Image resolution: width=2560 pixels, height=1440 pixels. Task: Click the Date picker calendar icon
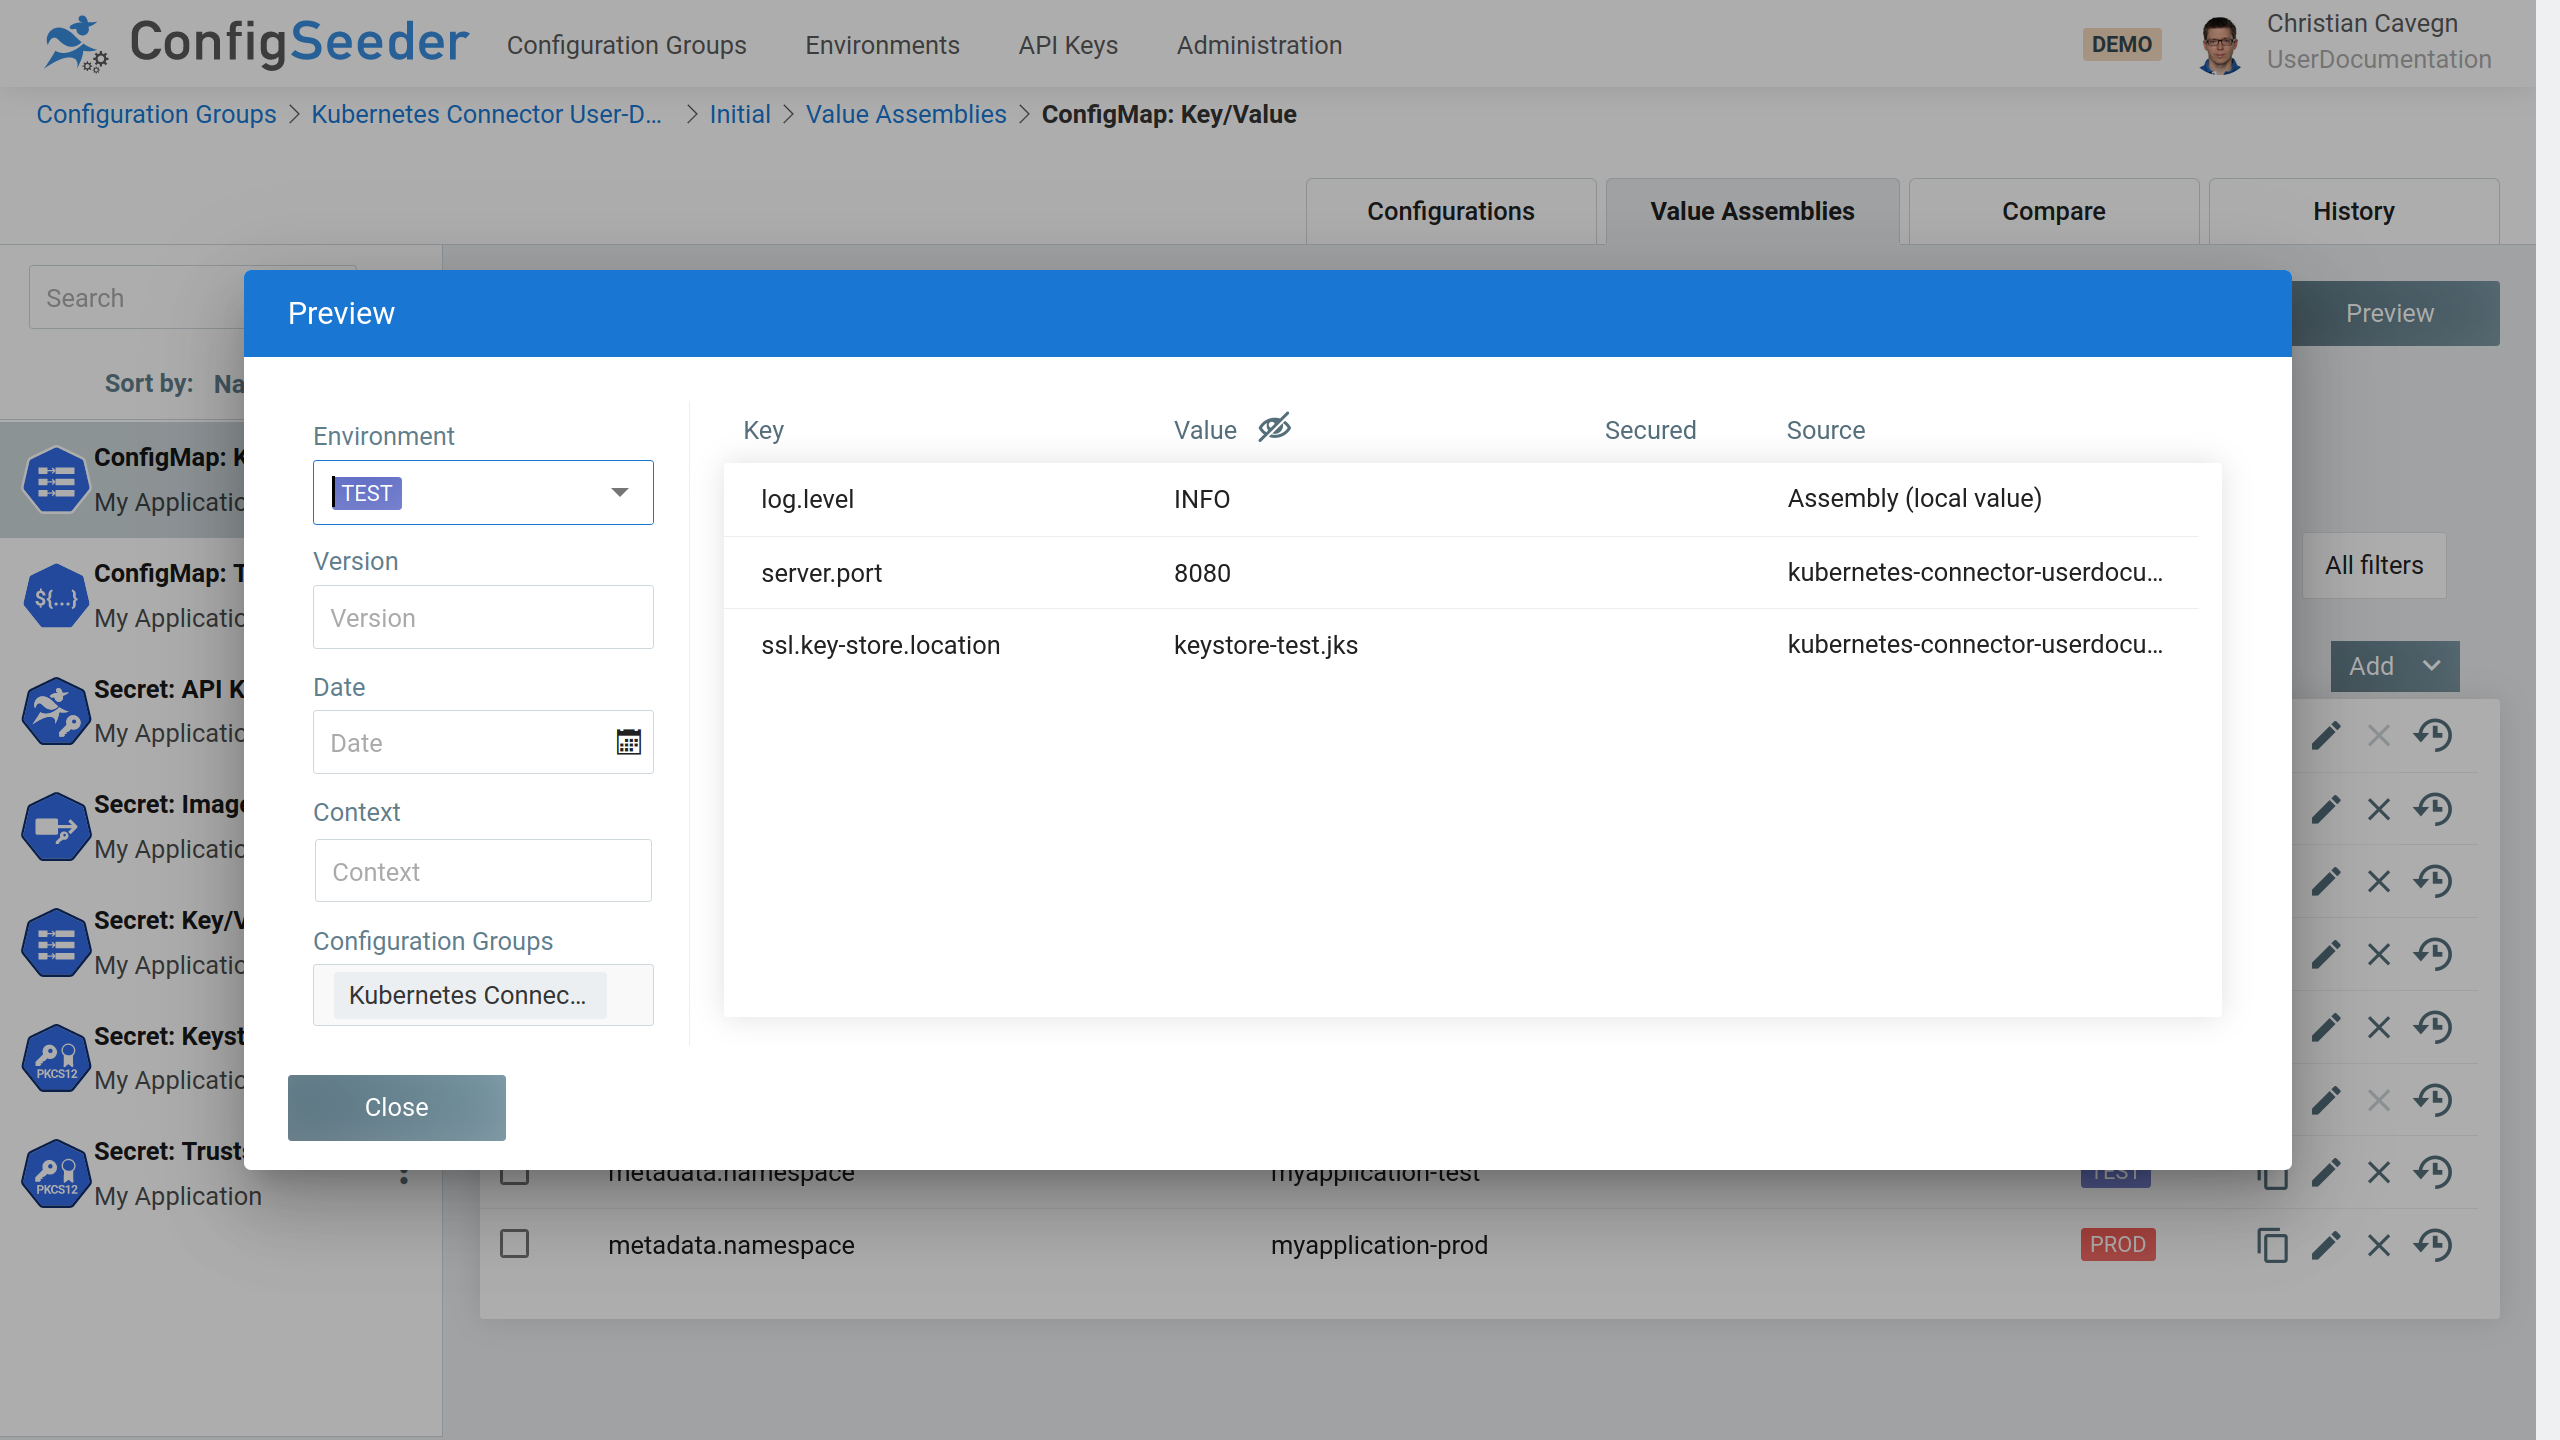[628, 740]
